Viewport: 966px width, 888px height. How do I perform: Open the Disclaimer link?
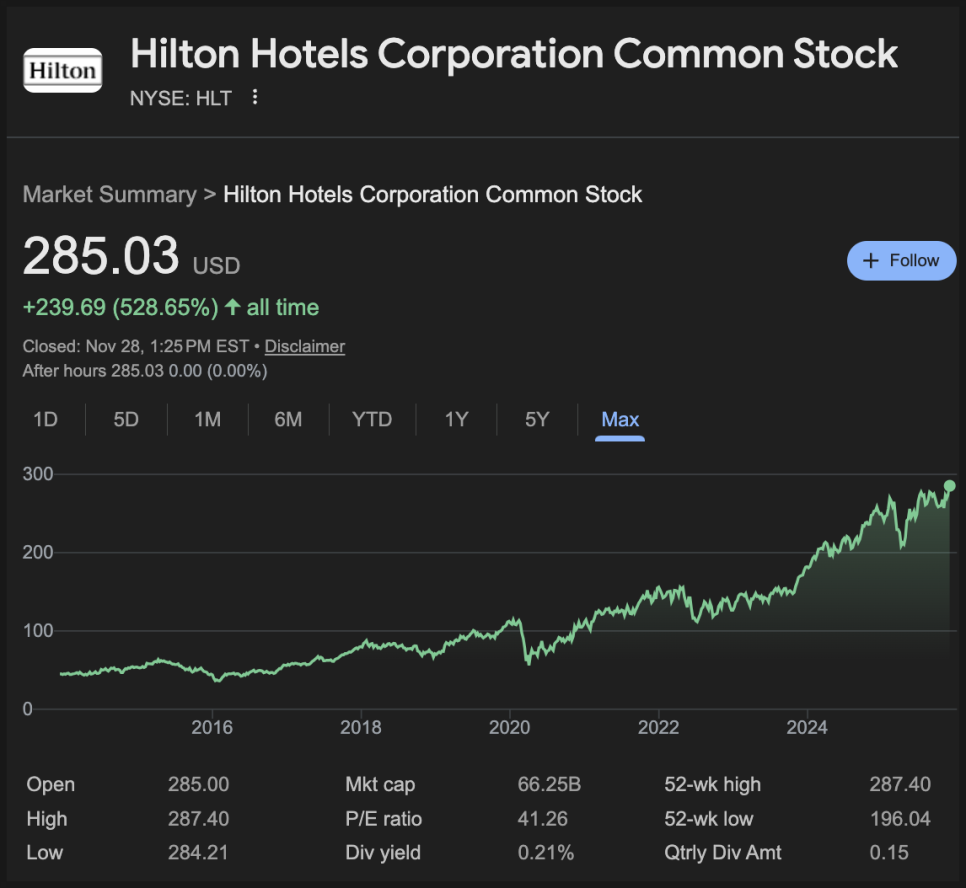[x=304, y=347]
